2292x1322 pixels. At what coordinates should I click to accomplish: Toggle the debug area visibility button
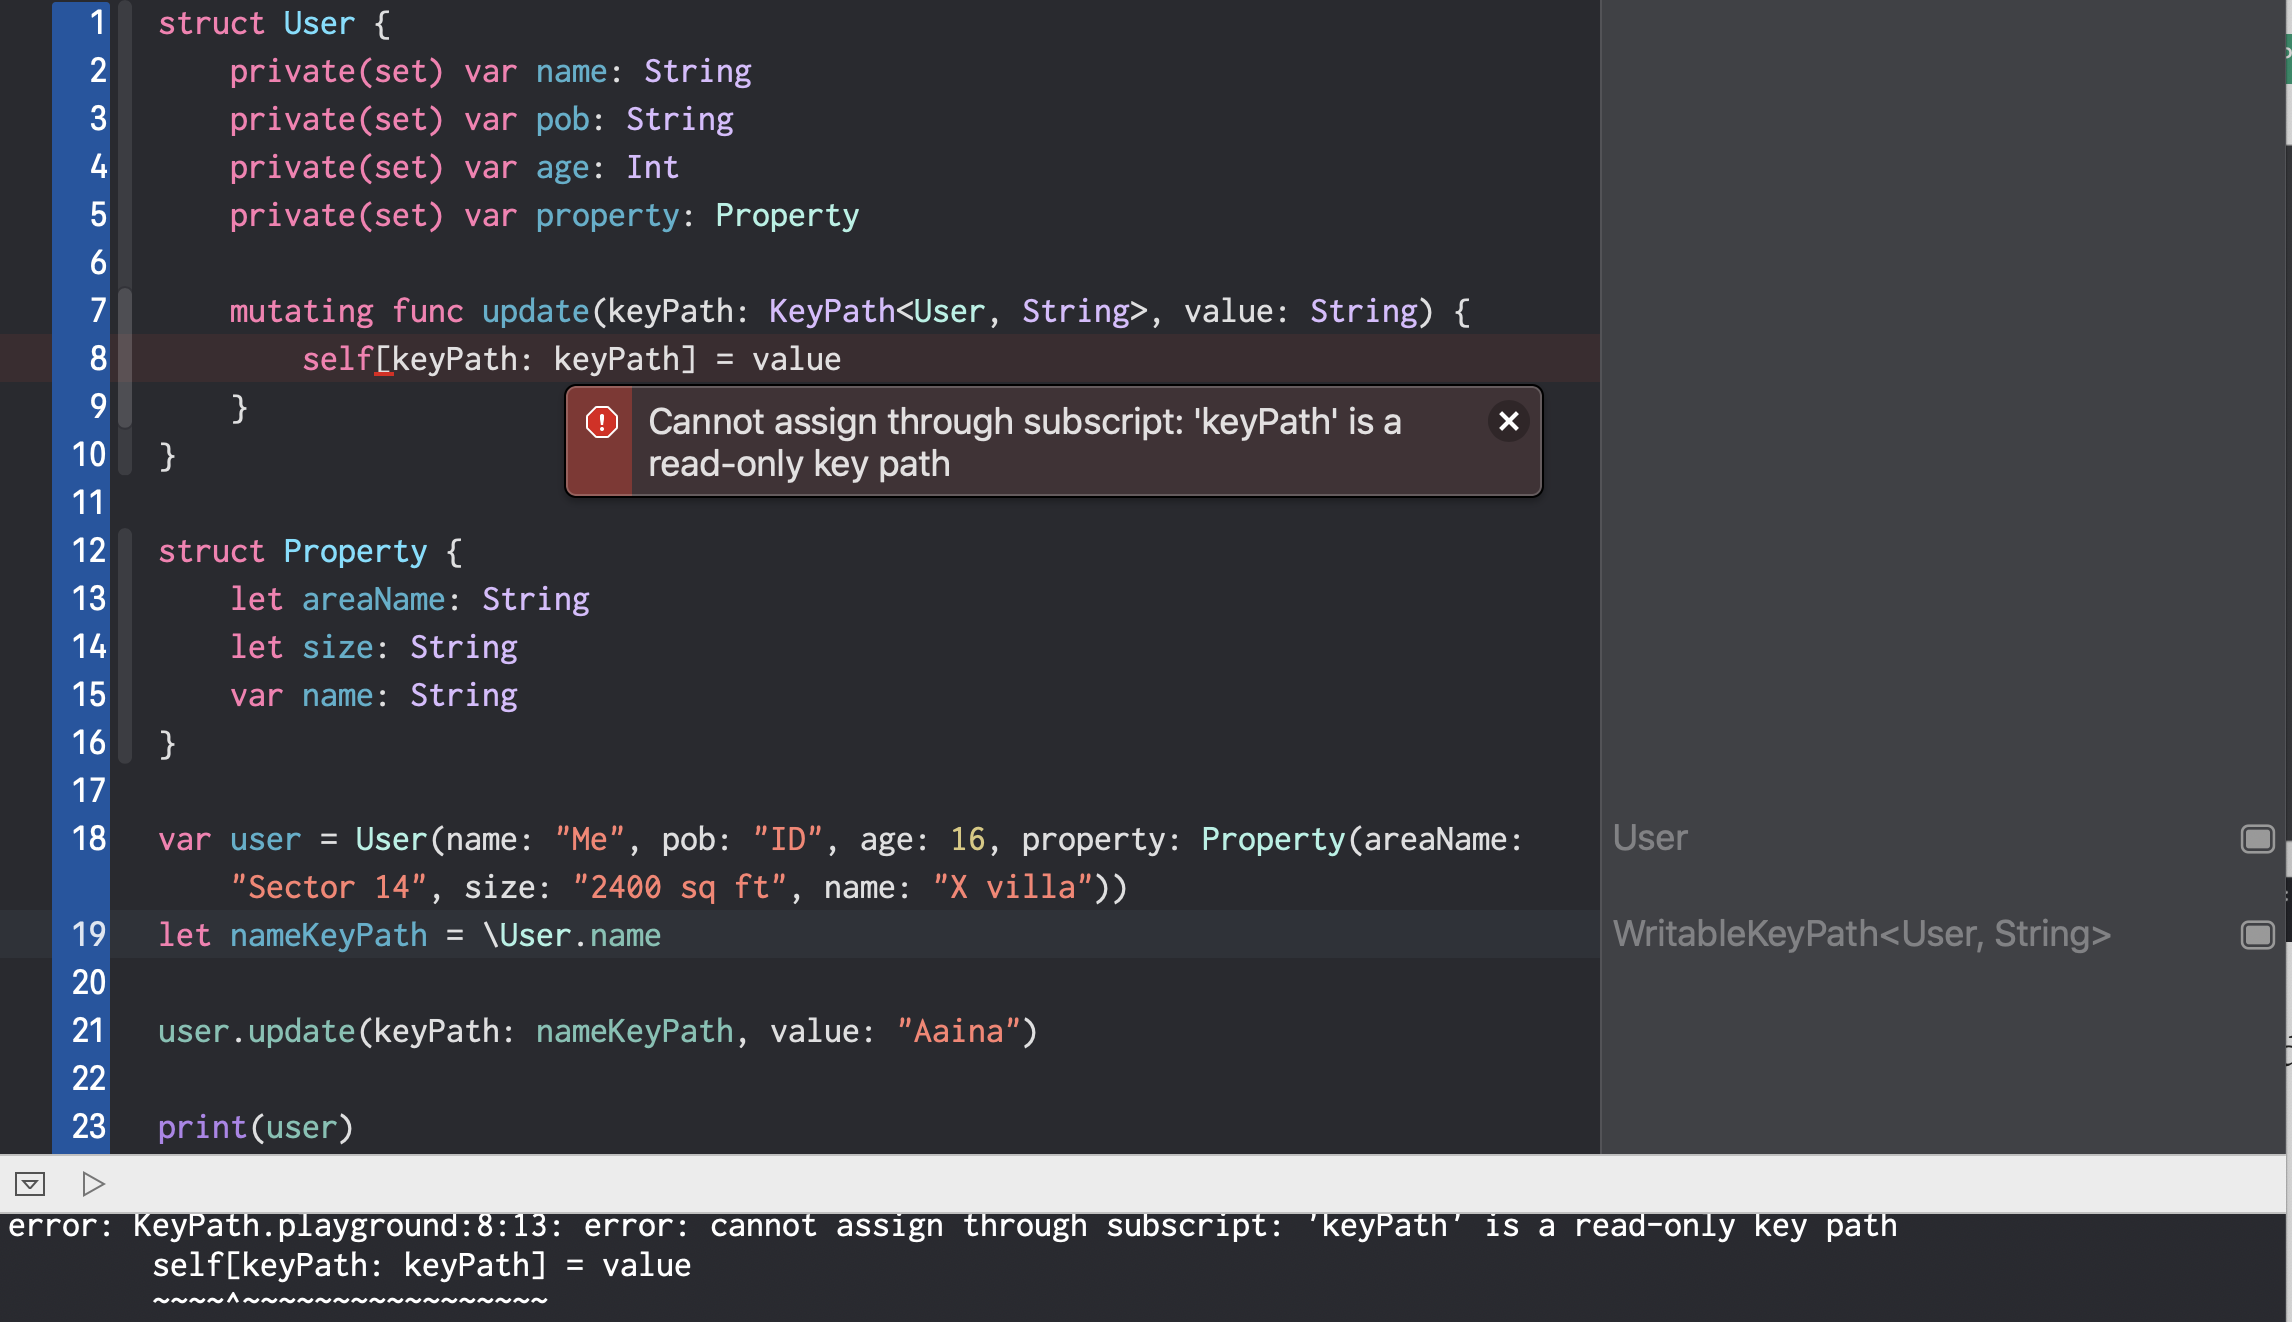[30, 1184]
